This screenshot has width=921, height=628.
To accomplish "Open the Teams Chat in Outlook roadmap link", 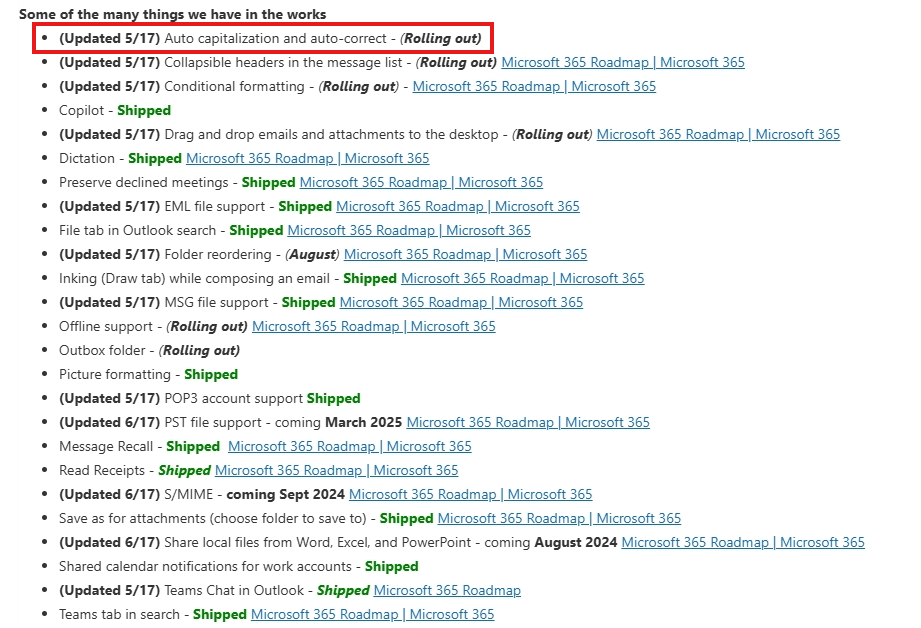I will (x=446, y=590).
